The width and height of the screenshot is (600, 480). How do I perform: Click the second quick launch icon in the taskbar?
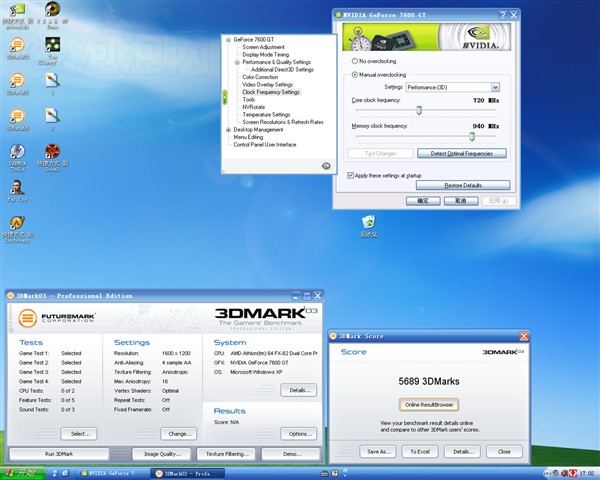coord(65,473)
